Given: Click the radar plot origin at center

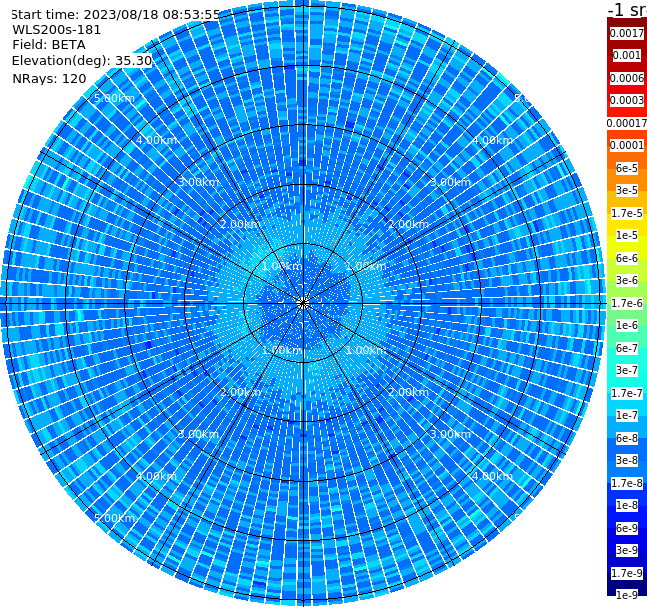Looking at the screenshot, I should click(x=303, y=303).
